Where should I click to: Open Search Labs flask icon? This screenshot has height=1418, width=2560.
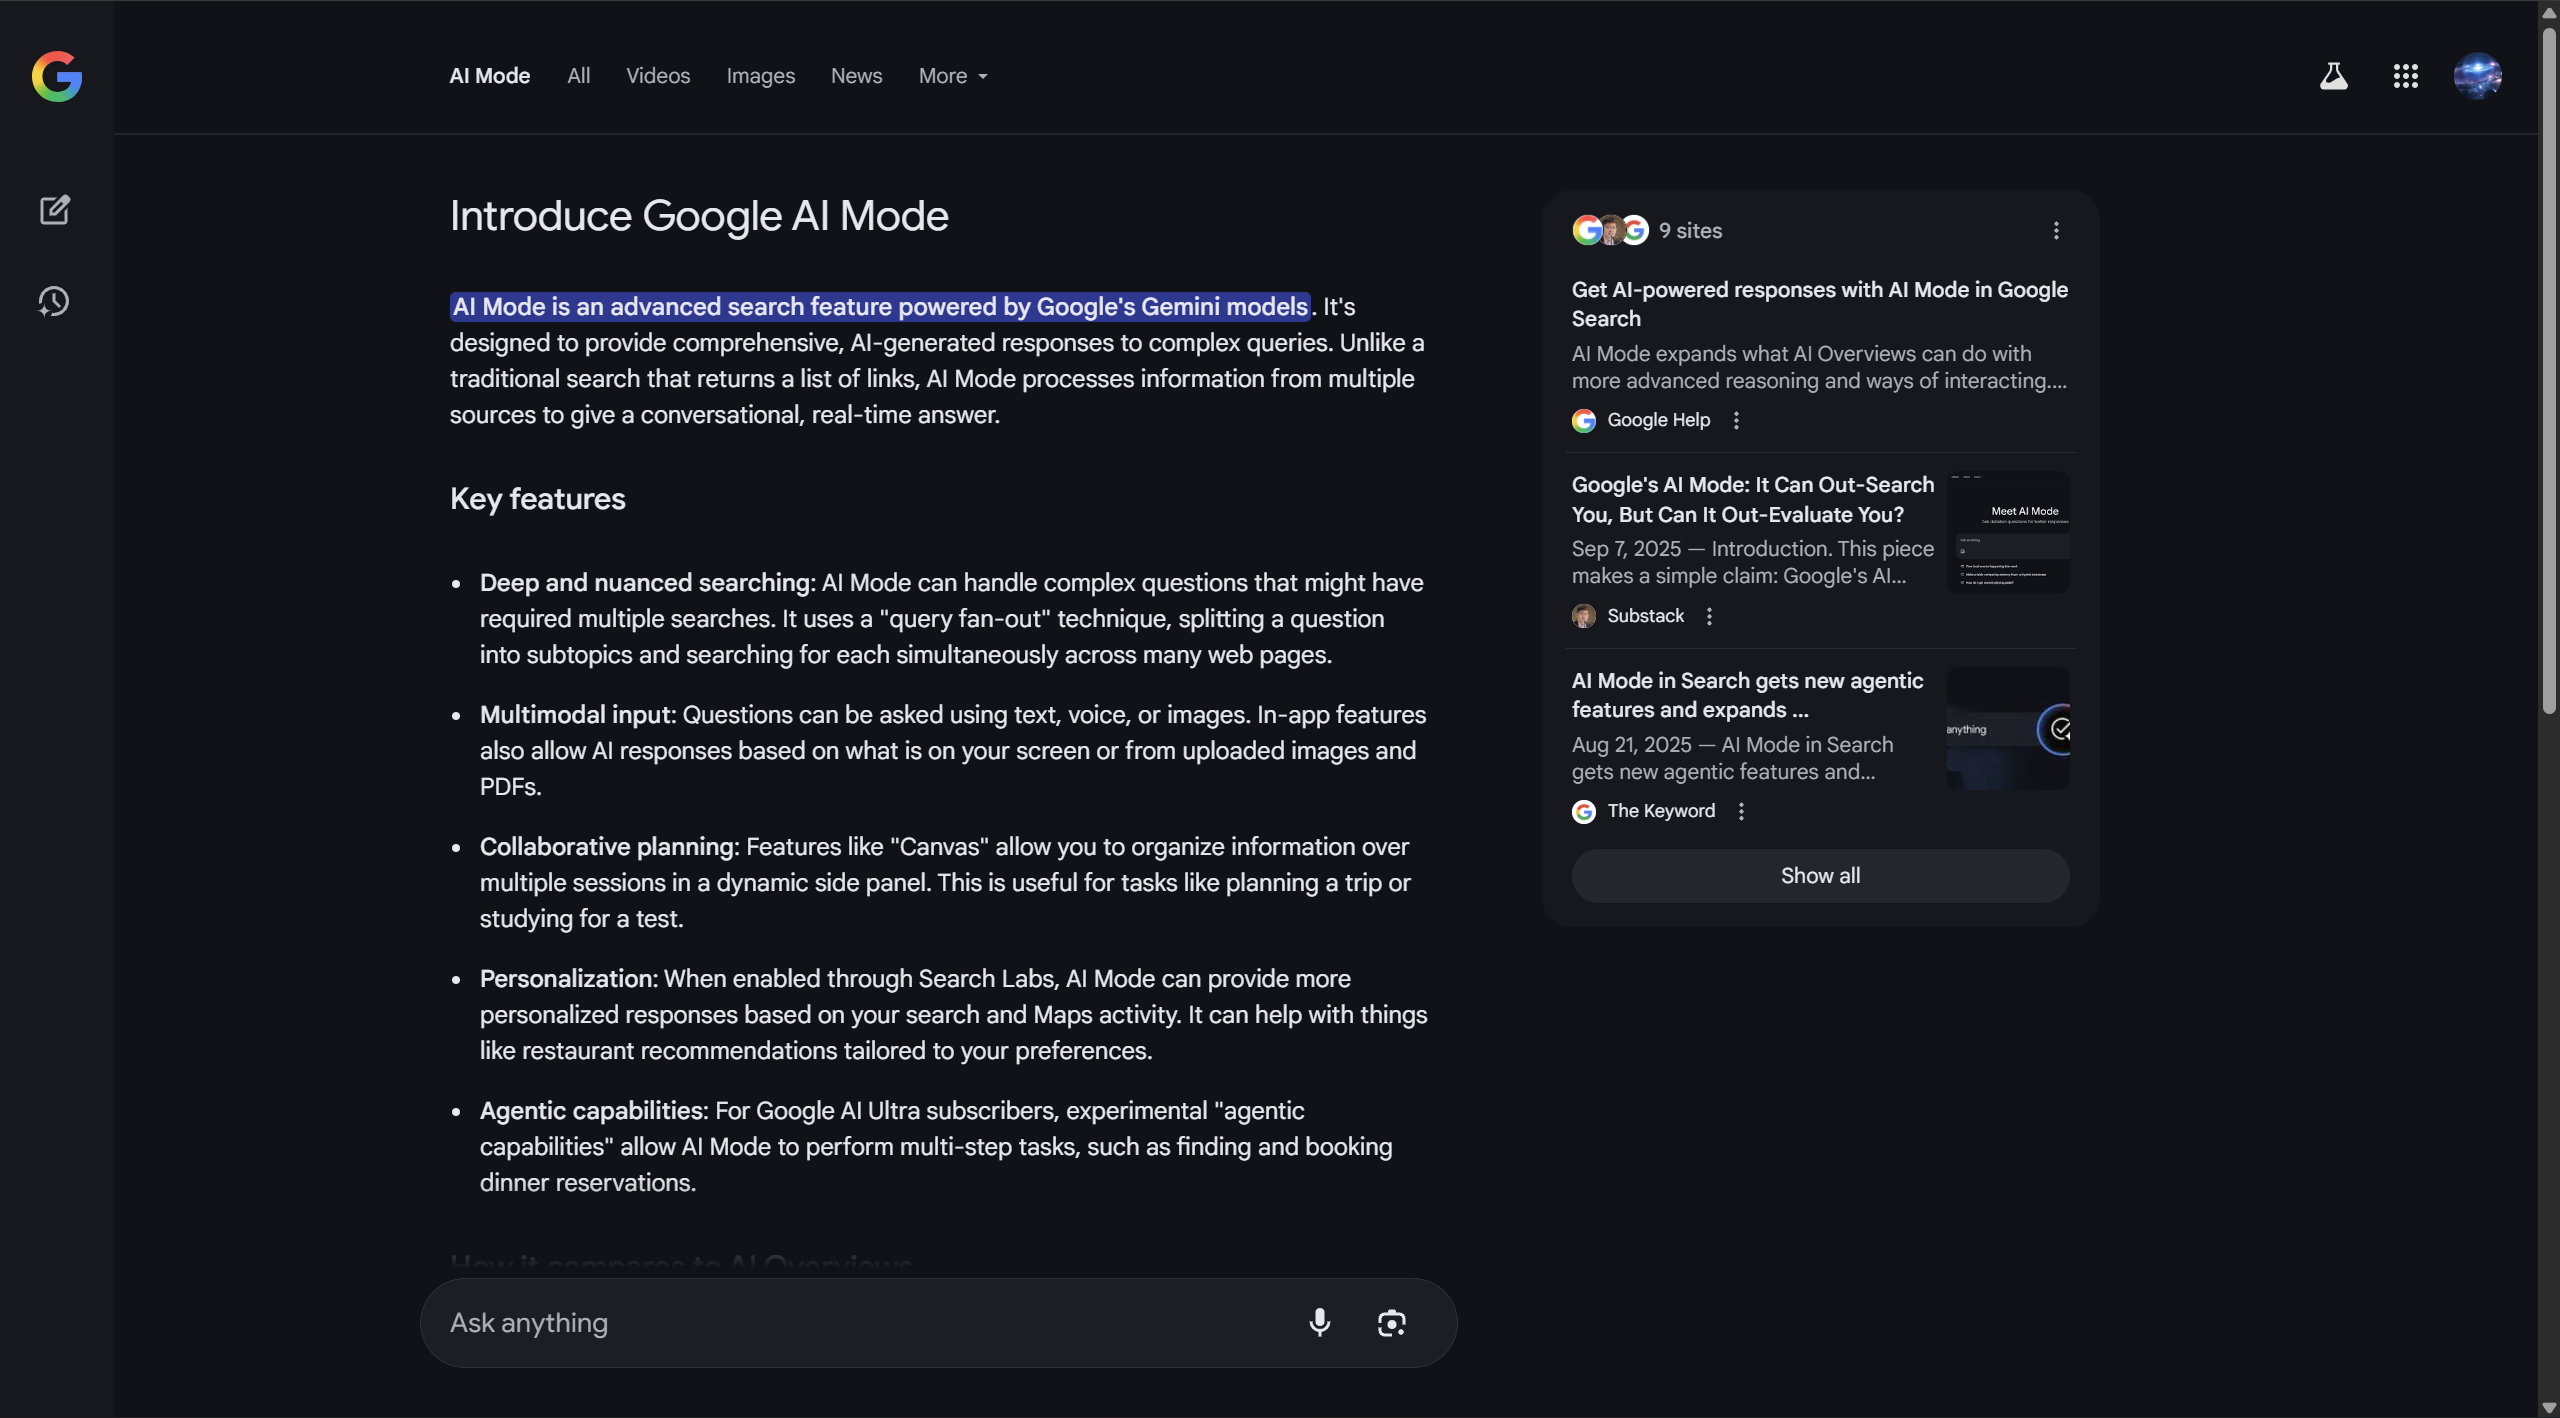point(2333,76)
